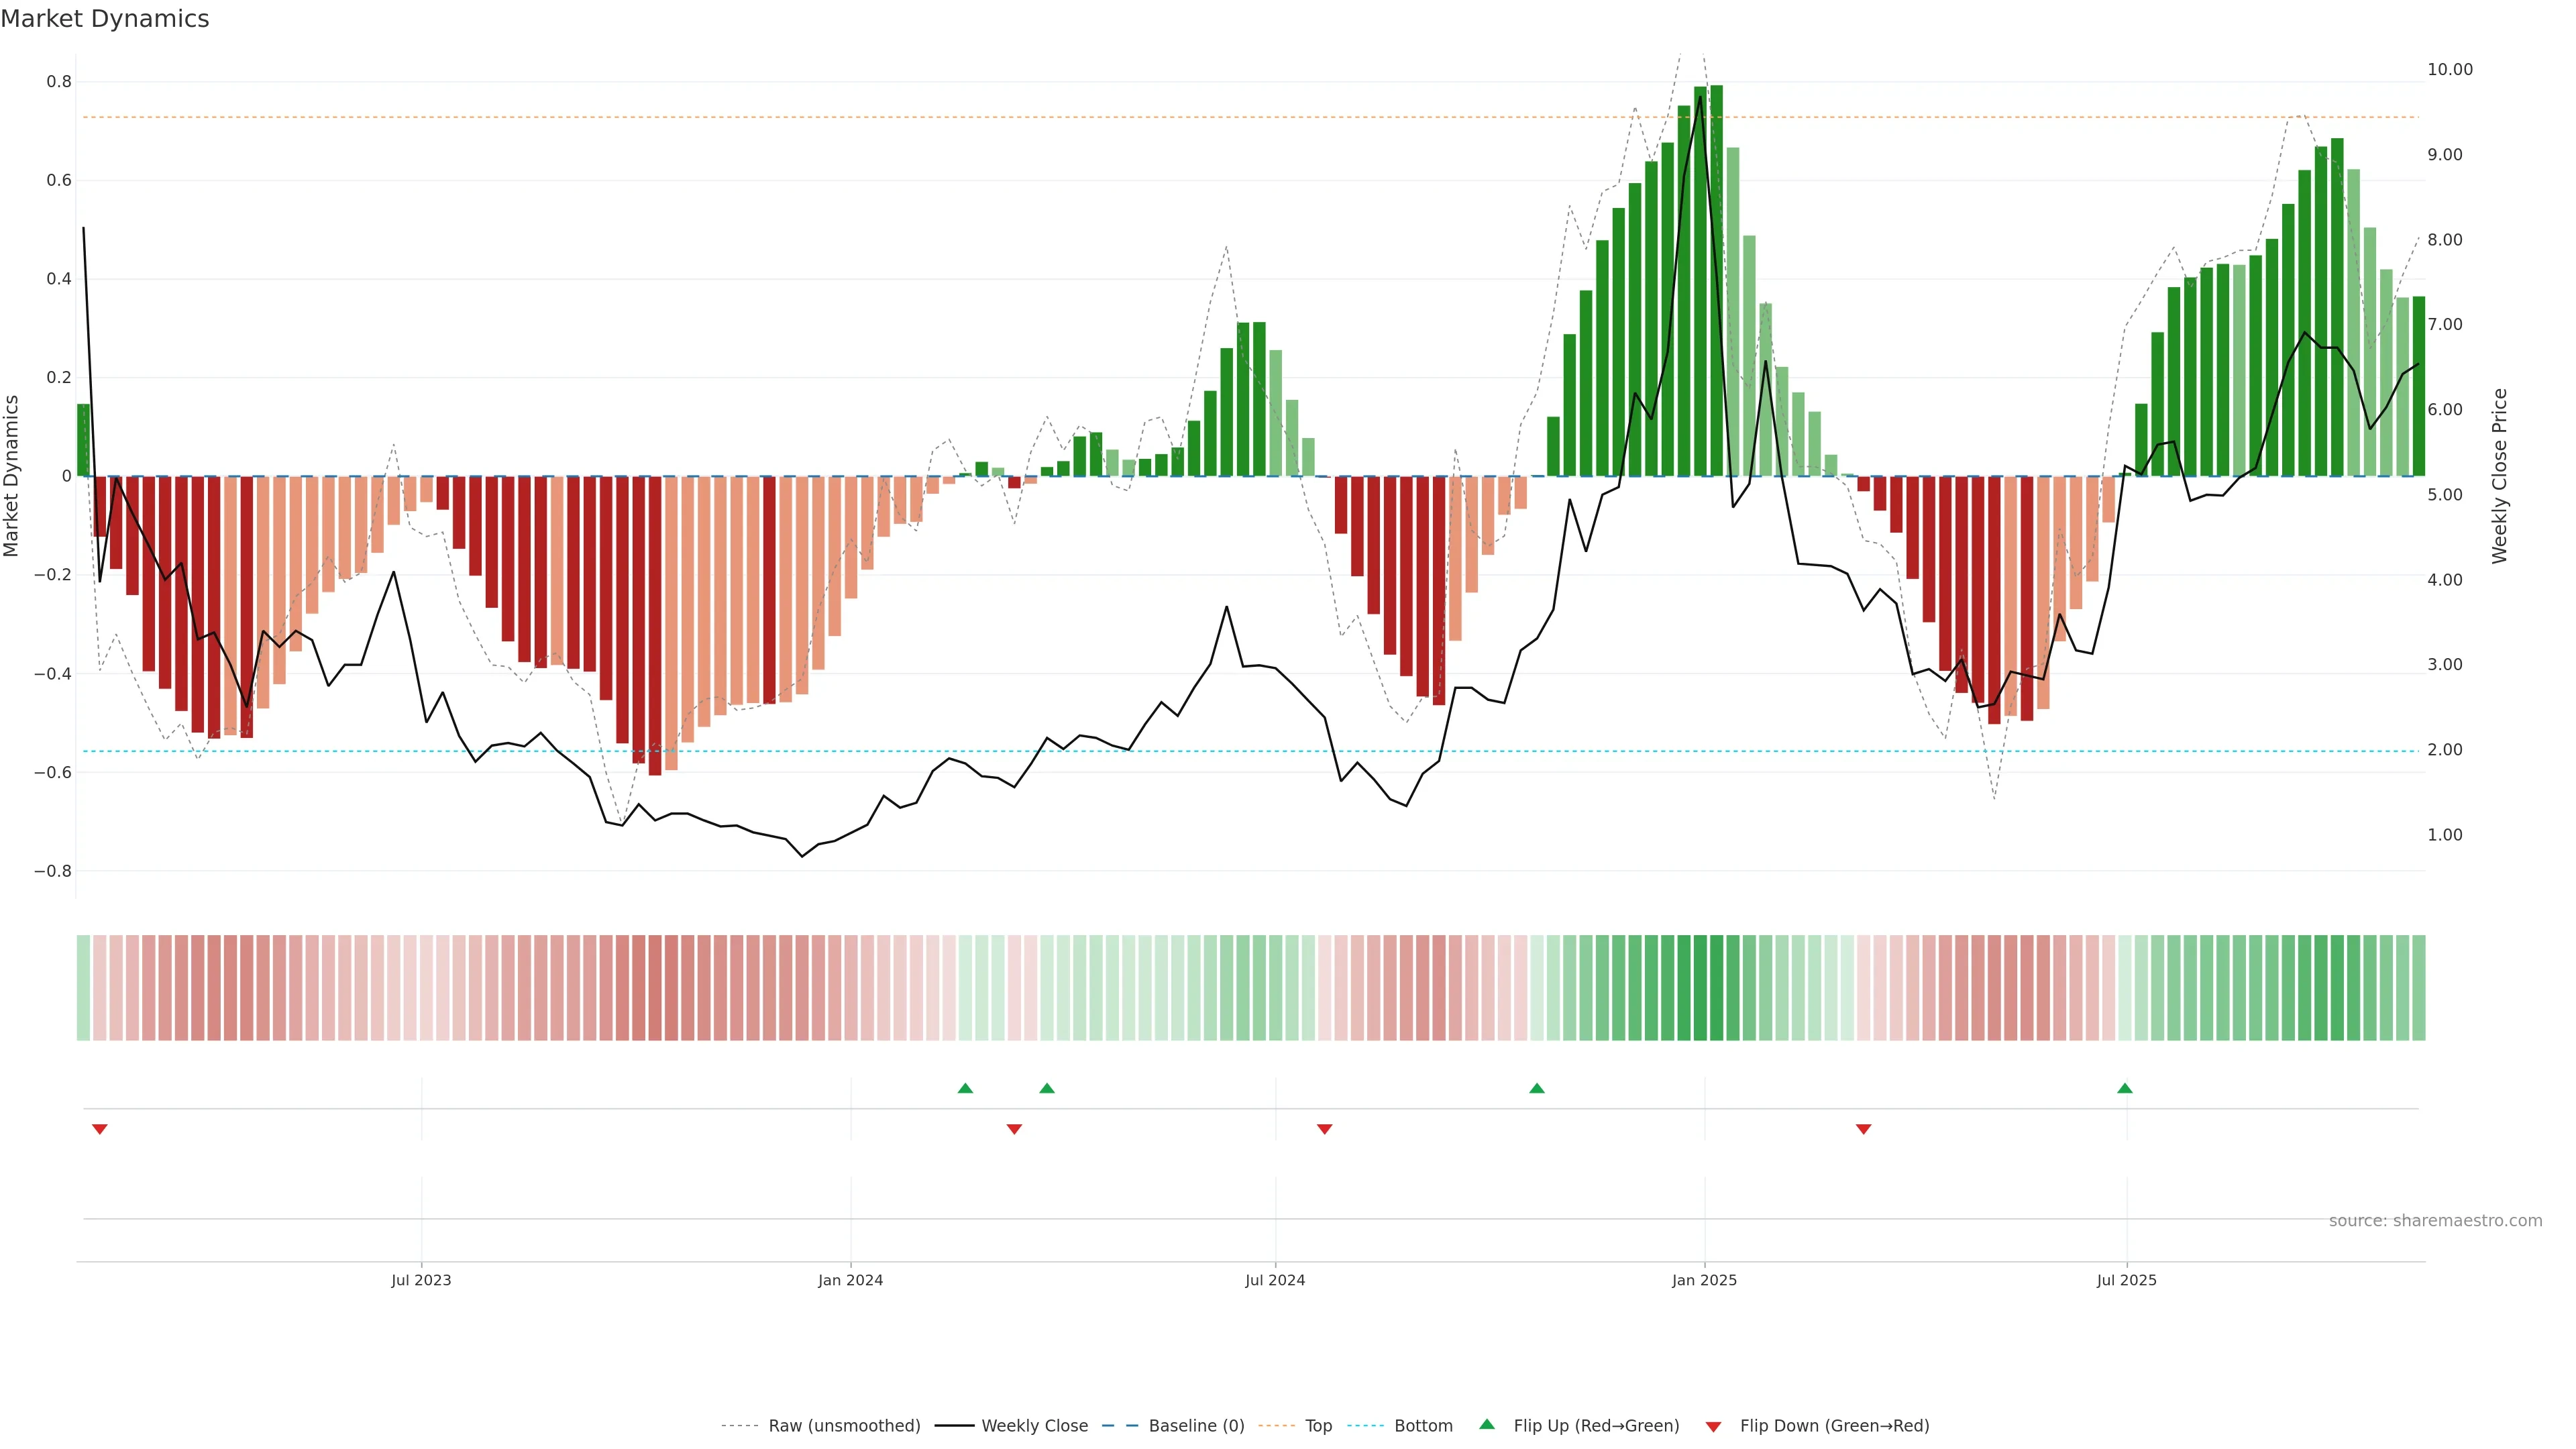Click the darkest green heatmap cell near Jan 2025
Screen dimensions: 2576x1449
point(1700,988)
